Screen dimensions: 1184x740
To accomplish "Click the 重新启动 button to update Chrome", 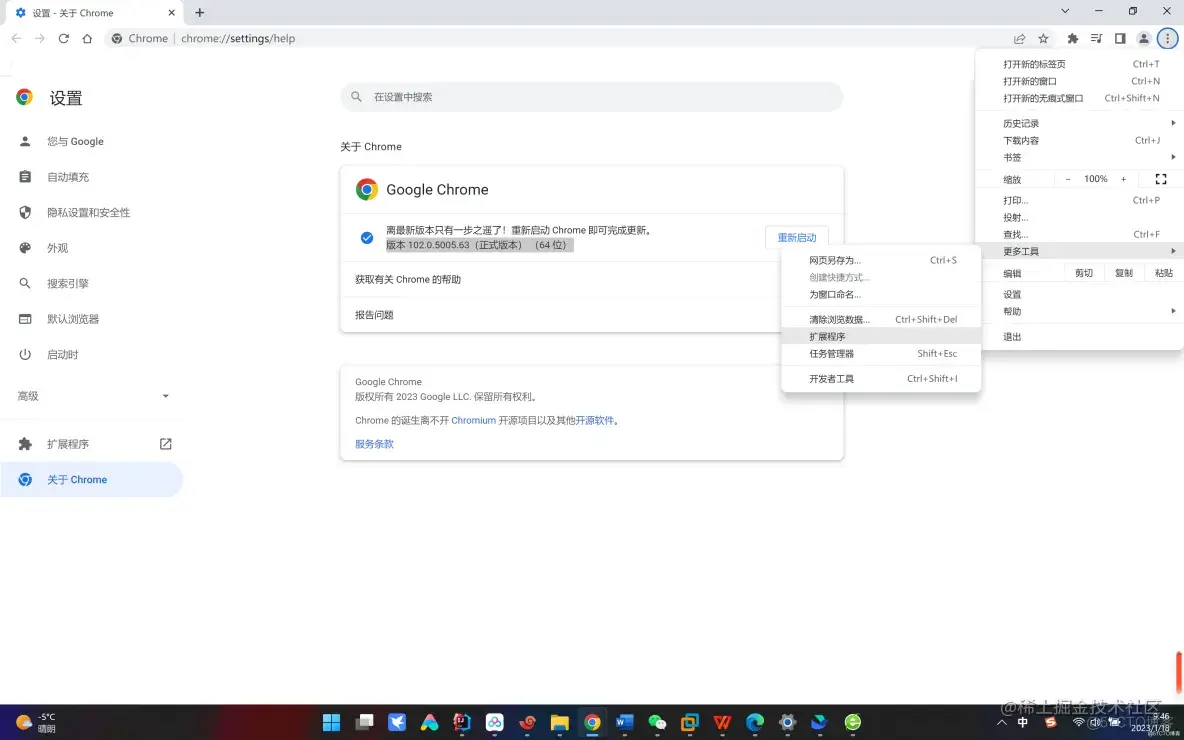I will click(796, 237).
